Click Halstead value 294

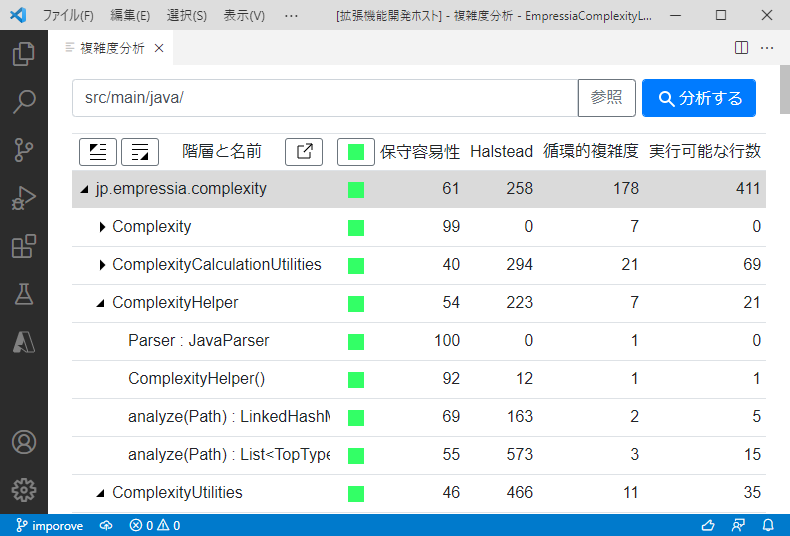[519, 264]
